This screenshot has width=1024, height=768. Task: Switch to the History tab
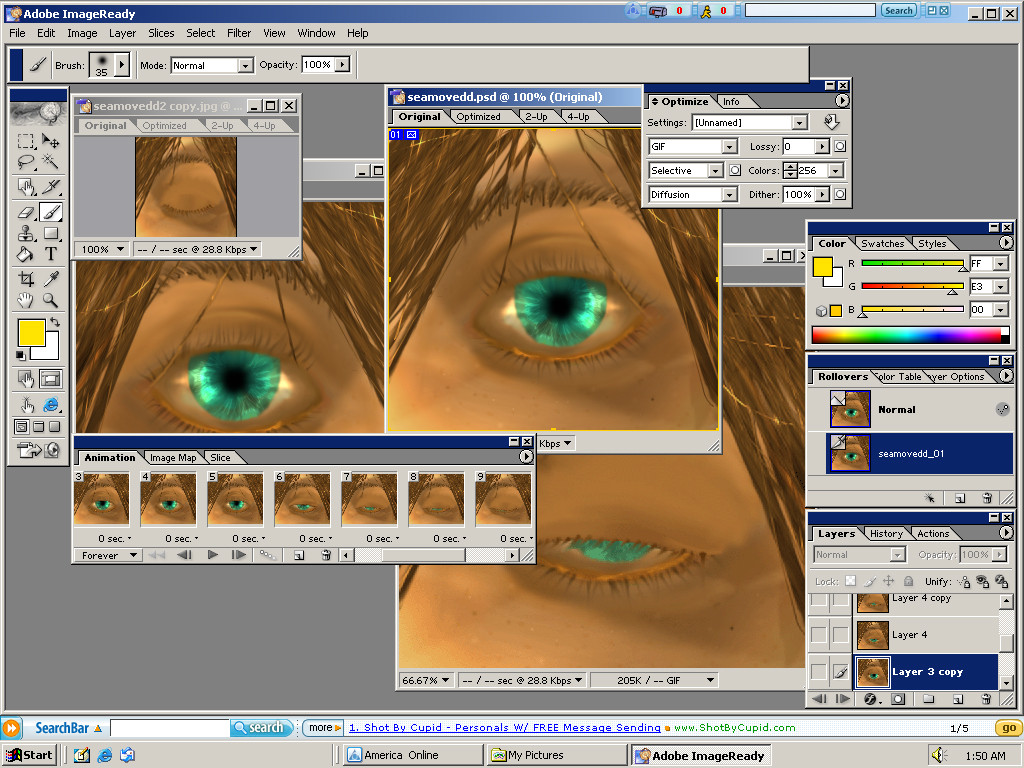[x=886, y=534]
